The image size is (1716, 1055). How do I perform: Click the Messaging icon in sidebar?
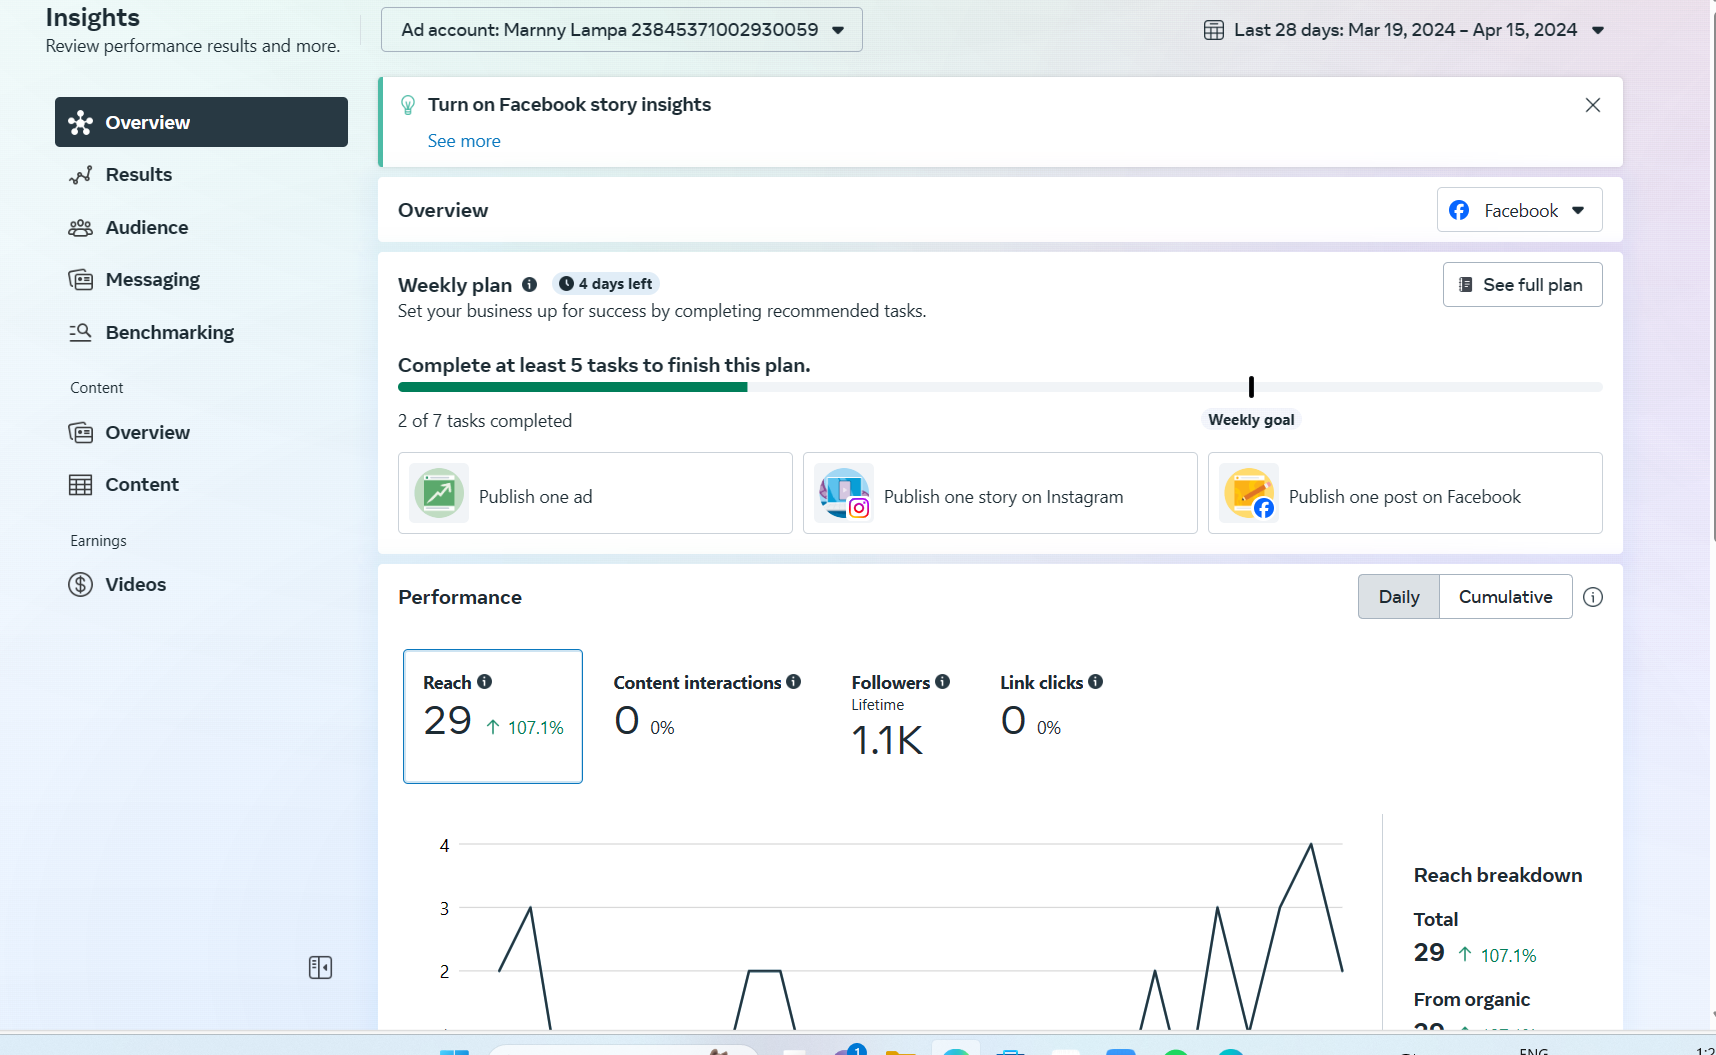pos(80,280)
